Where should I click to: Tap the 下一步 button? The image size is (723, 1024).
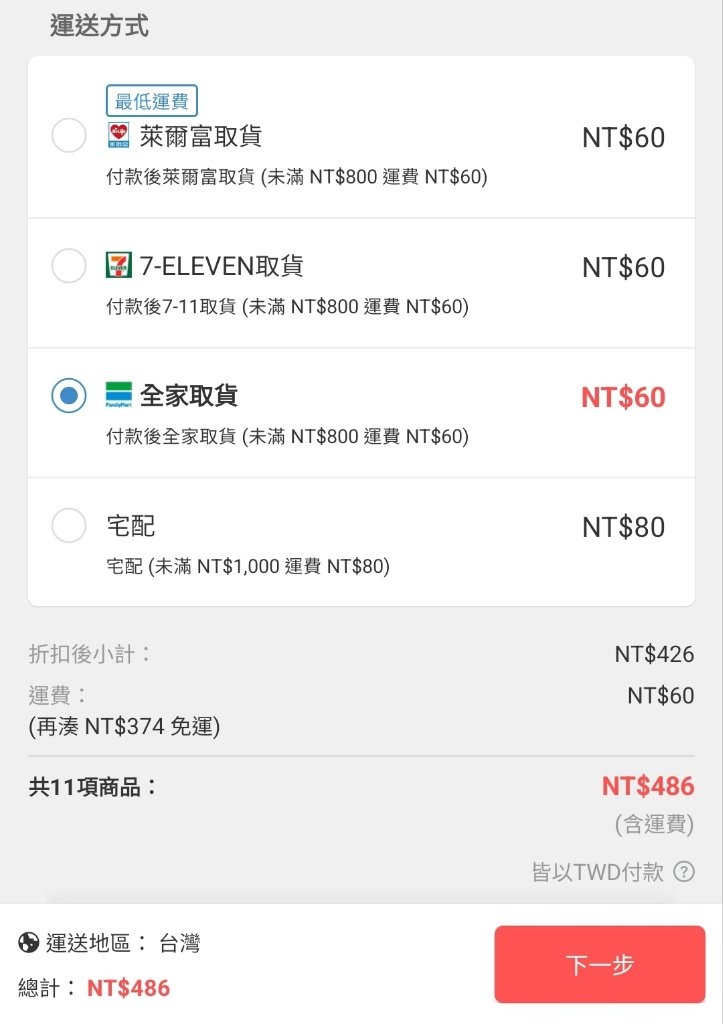pos(600,964)
